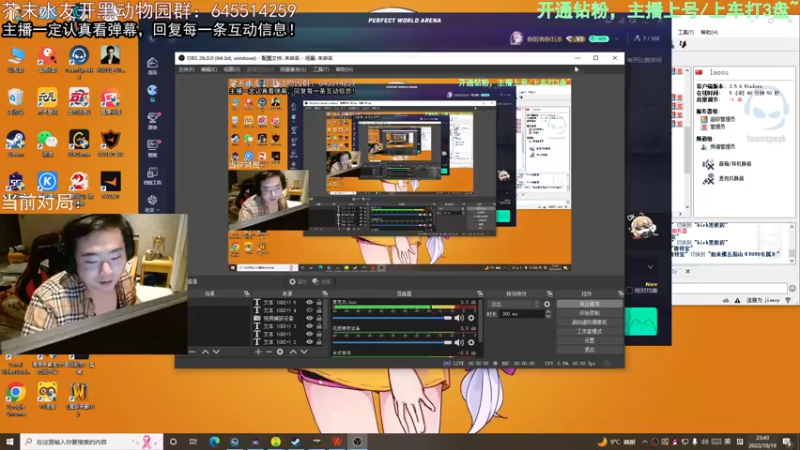Viewport: 800px width, 450px height.
Task: Toggle the lock on 文本 (GDI+) 2 source
Action: point(319,342)
